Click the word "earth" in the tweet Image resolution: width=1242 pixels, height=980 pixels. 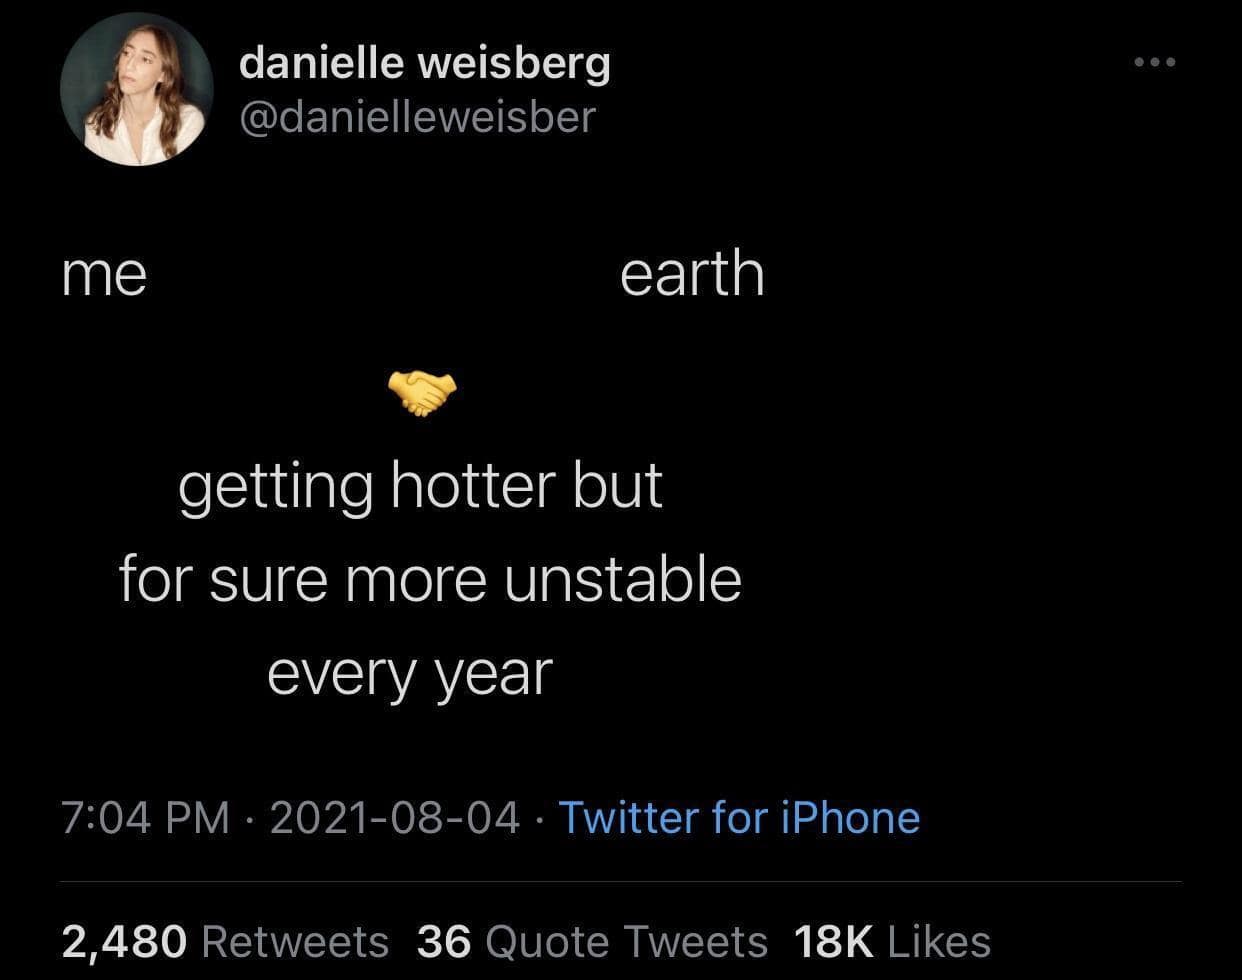click(x=692, y=275)
